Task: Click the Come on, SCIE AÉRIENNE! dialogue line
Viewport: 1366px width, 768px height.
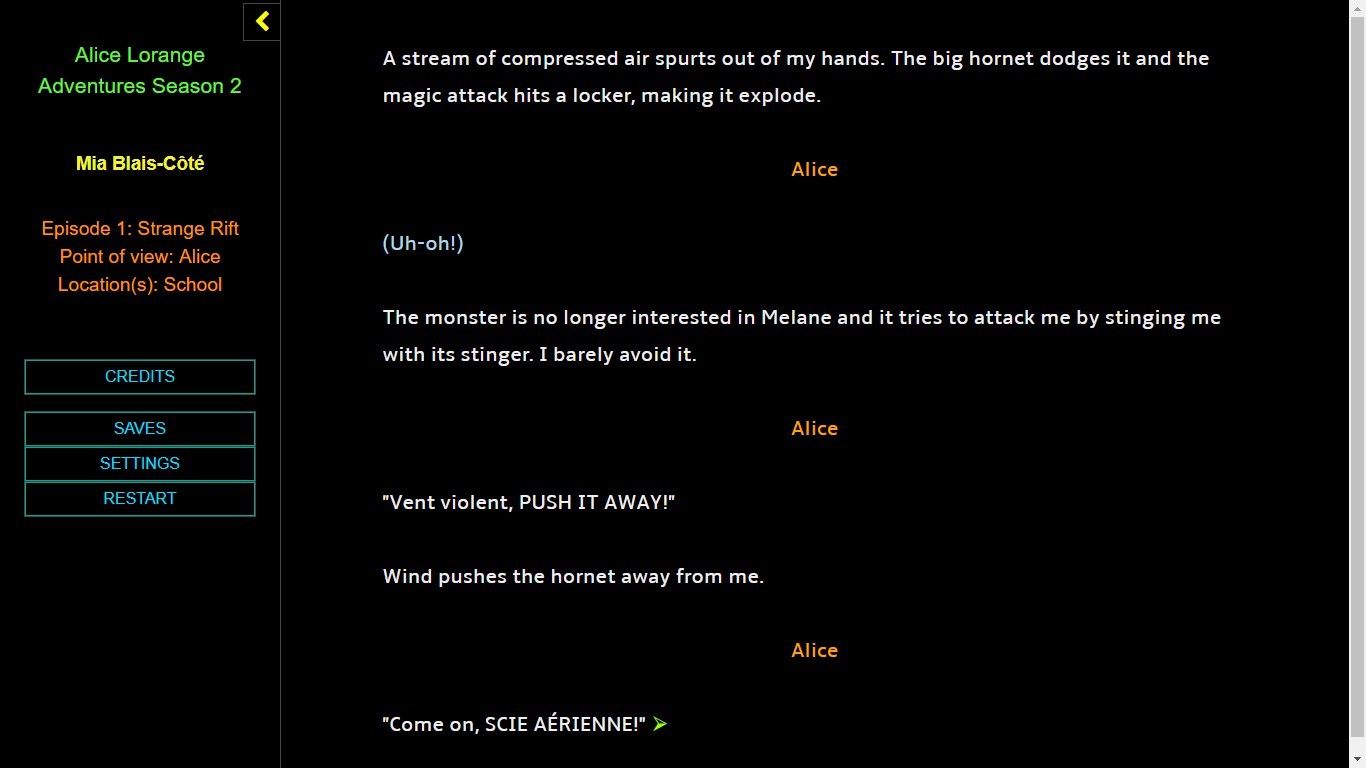Action: pyautogui.click(x=515, y=724)
